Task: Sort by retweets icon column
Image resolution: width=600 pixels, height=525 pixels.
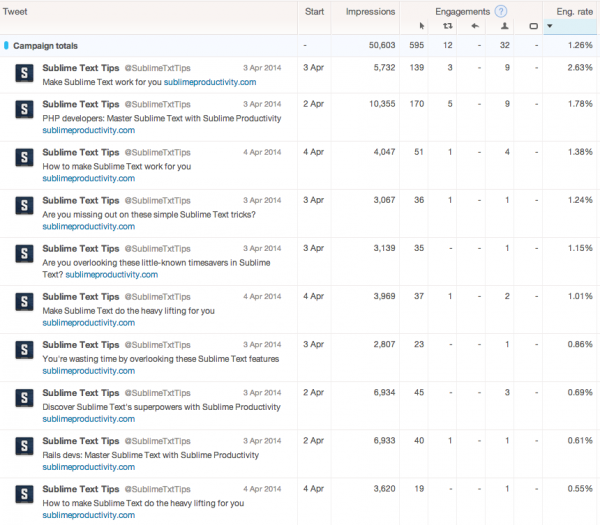Action: tap(449, 26)
